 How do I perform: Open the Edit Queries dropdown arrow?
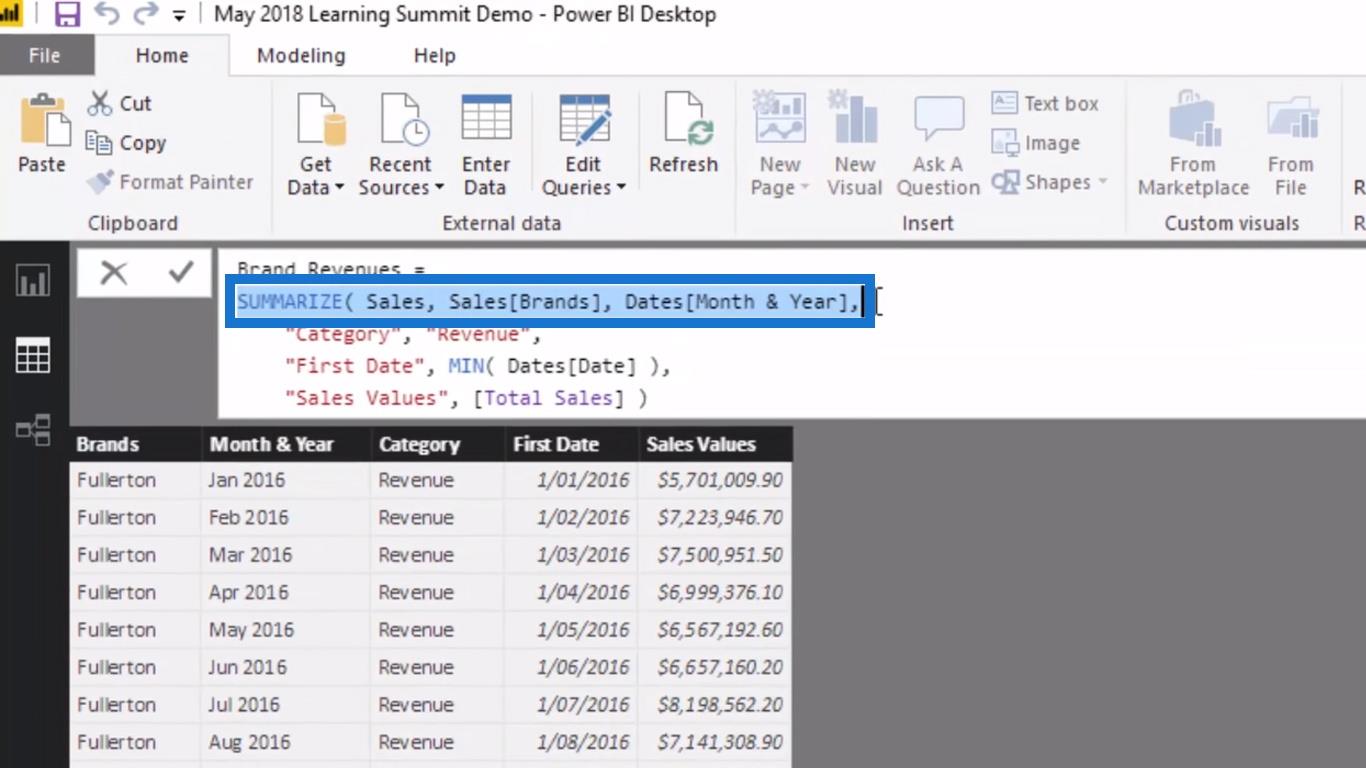(x=621, y=187)
